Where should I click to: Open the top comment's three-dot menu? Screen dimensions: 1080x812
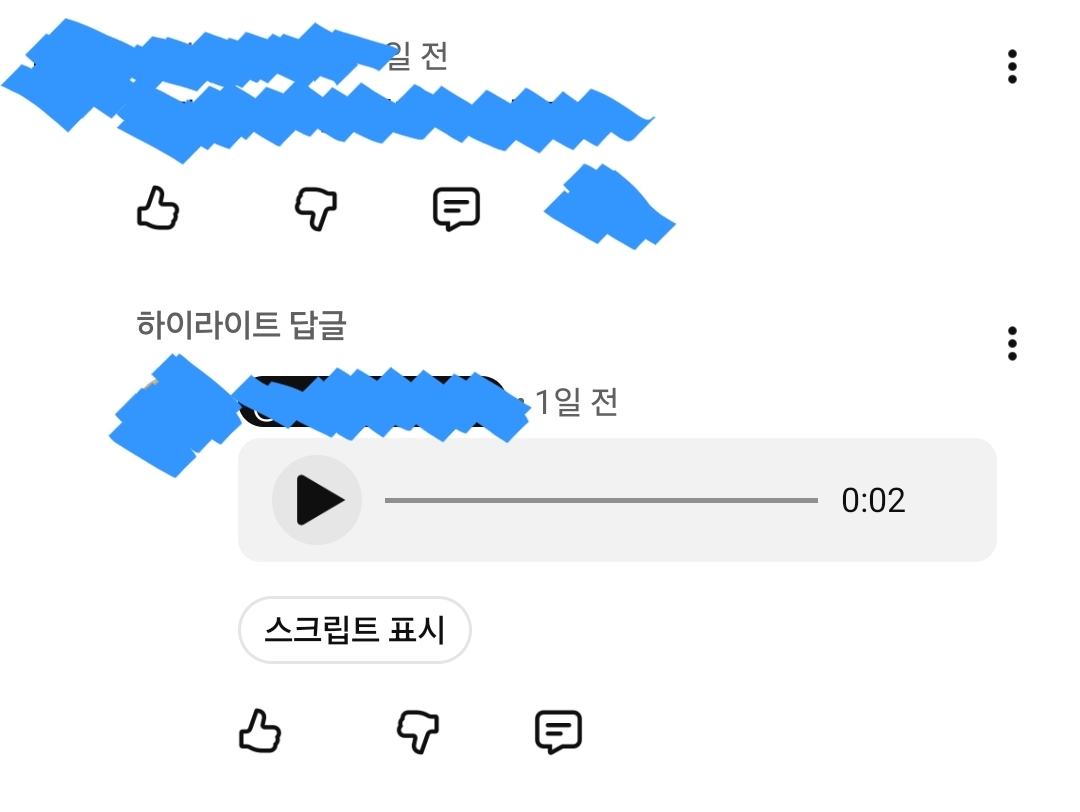pos(1012,67)
